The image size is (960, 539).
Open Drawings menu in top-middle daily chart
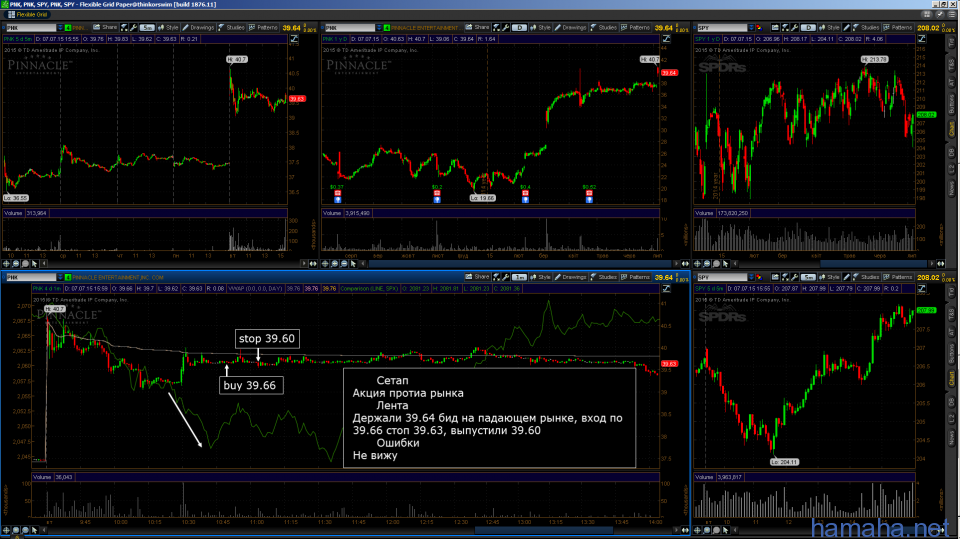tap(570, 28)
